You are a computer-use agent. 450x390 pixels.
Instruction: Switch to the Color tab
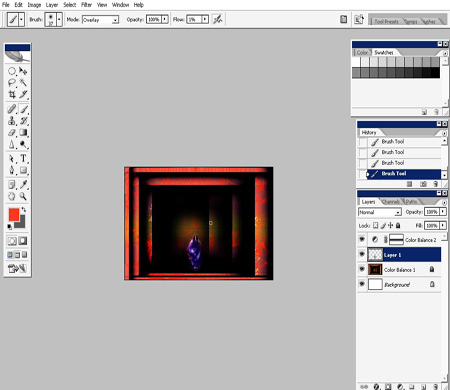362,52
